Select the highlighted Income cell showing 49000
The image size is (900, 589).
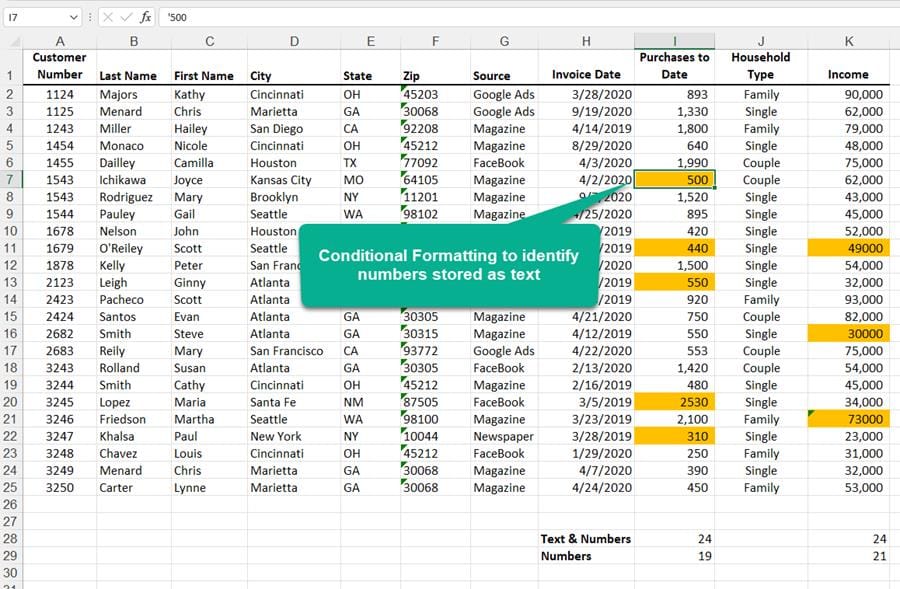pyautogui.click(x=849, y=248)
